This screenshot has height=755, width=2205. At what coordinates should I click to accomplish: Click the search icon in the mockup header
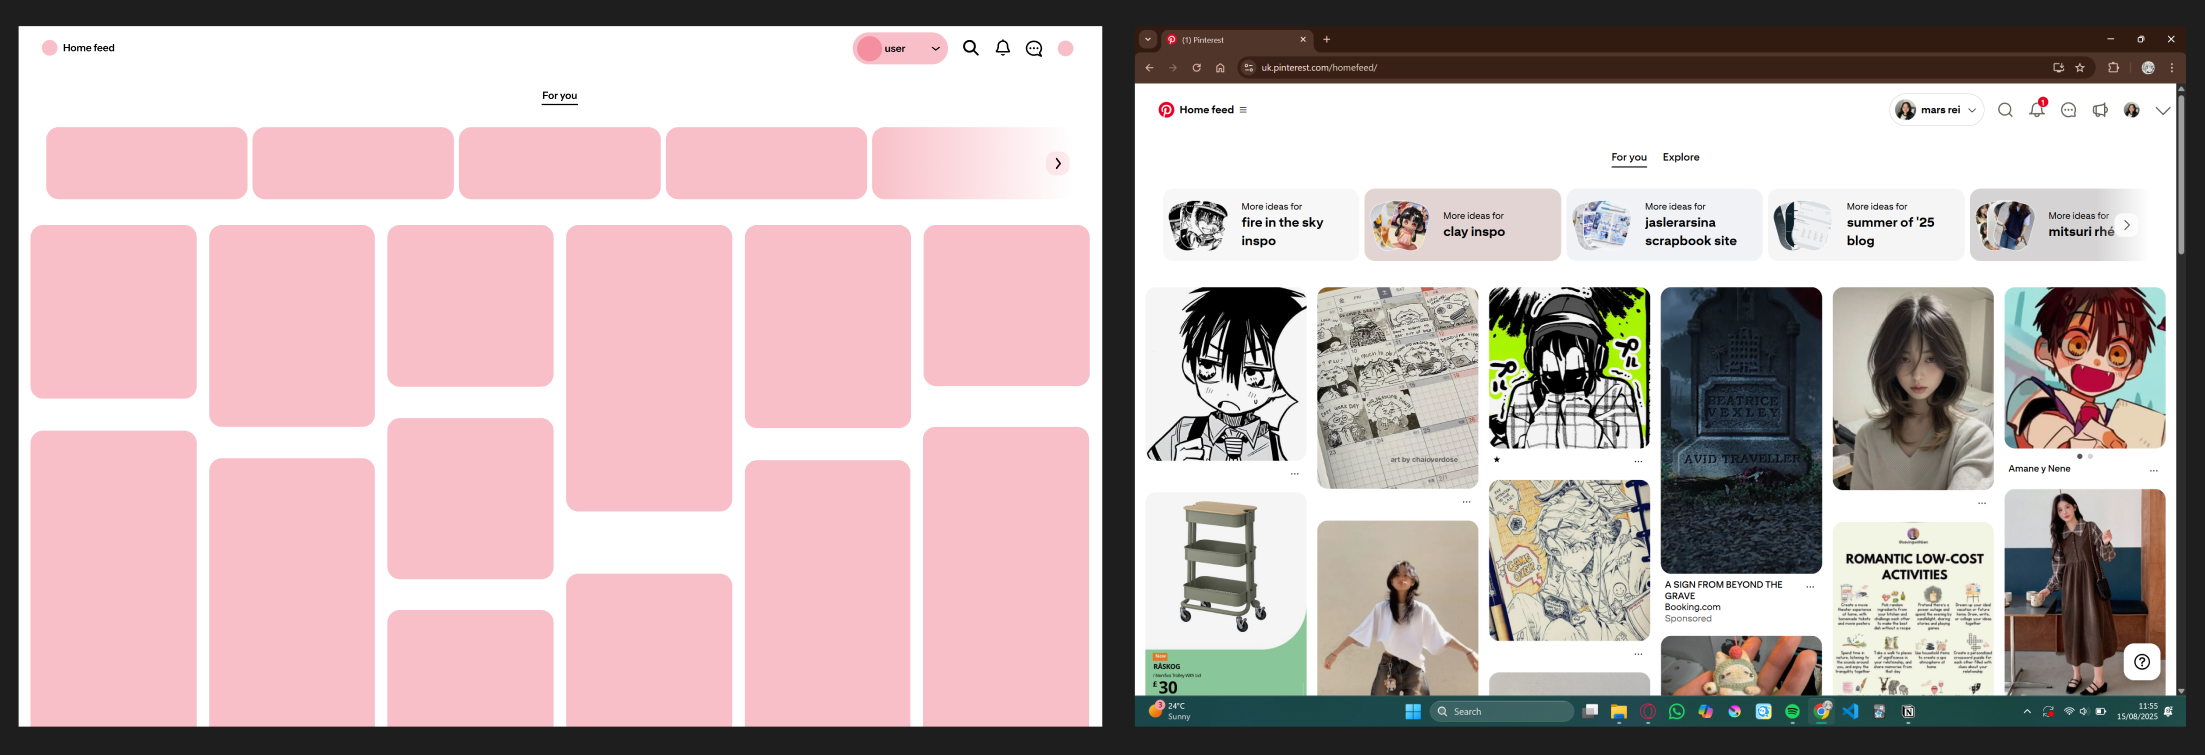tap(970, 48)
